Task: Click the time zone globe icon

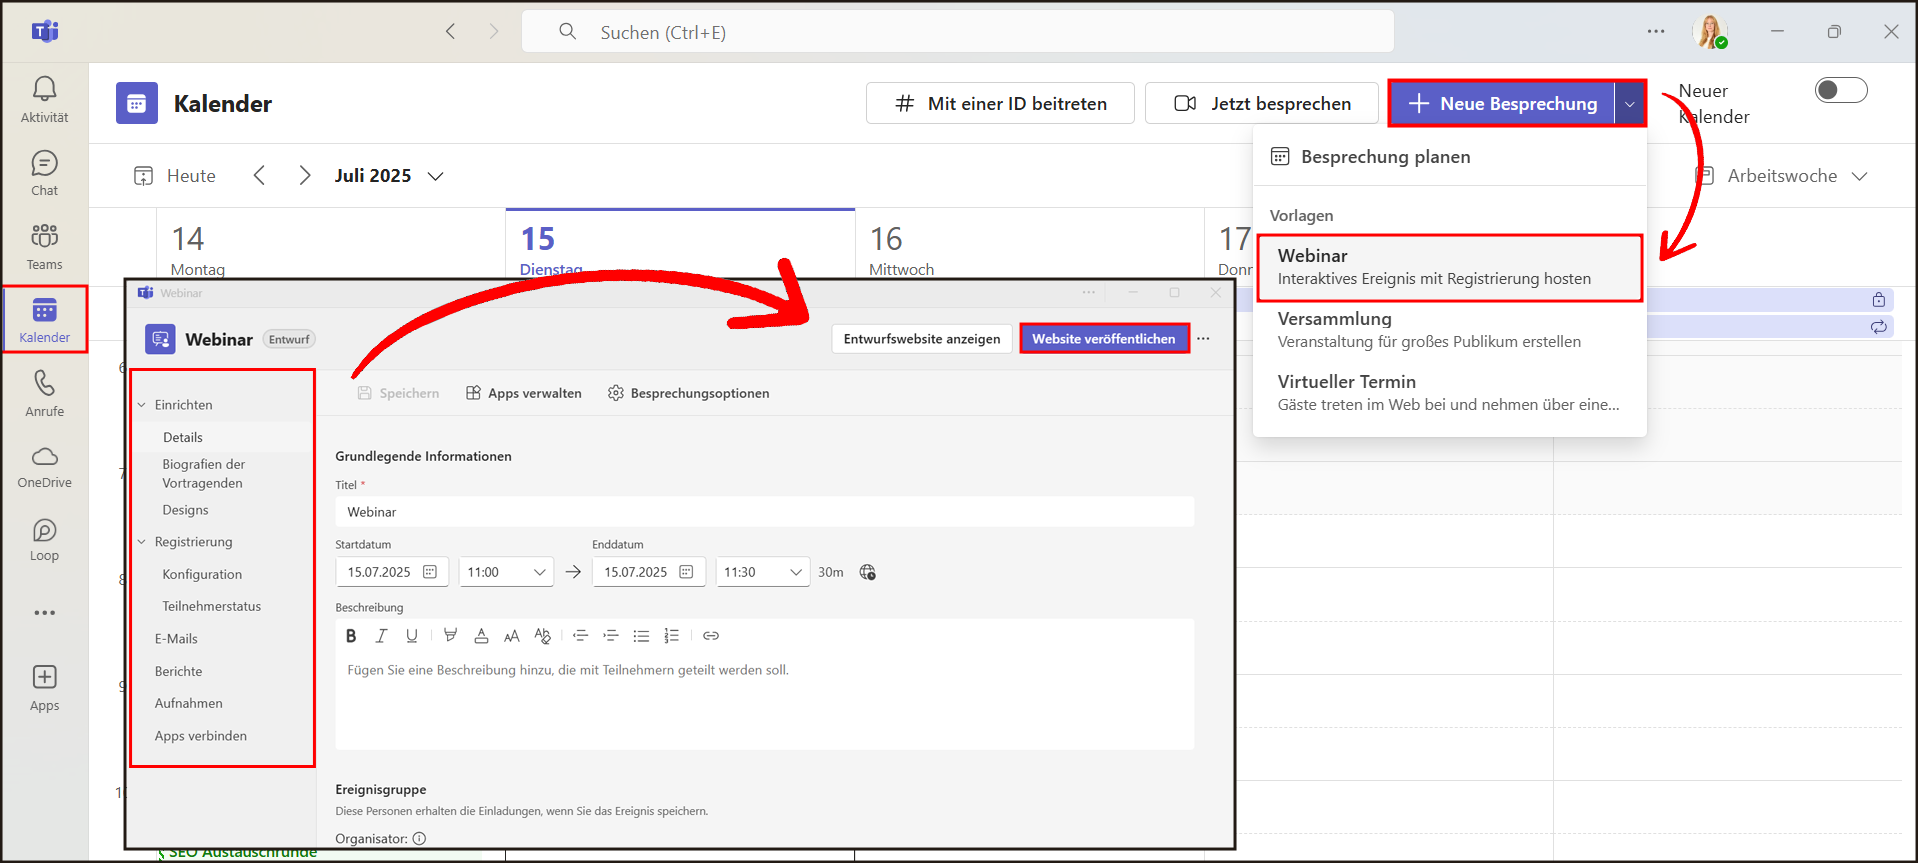Action: tap(868, 572)
